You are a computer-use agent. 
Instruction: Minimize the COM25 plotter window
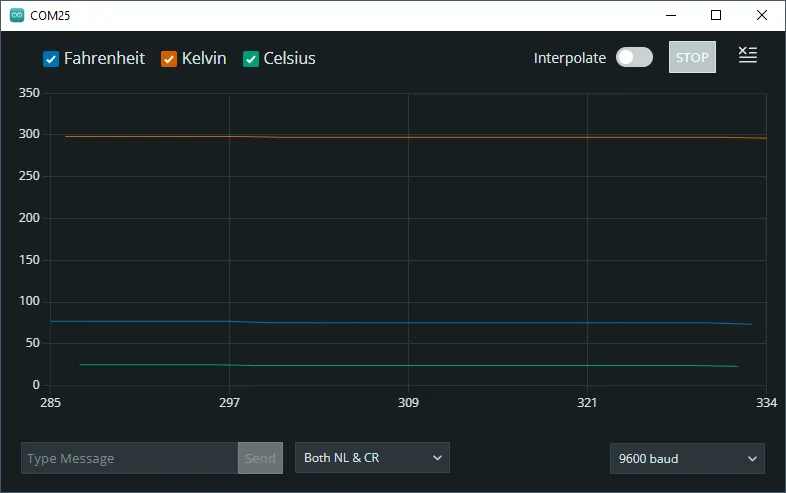pyautogui.click(x=669, y=16)
